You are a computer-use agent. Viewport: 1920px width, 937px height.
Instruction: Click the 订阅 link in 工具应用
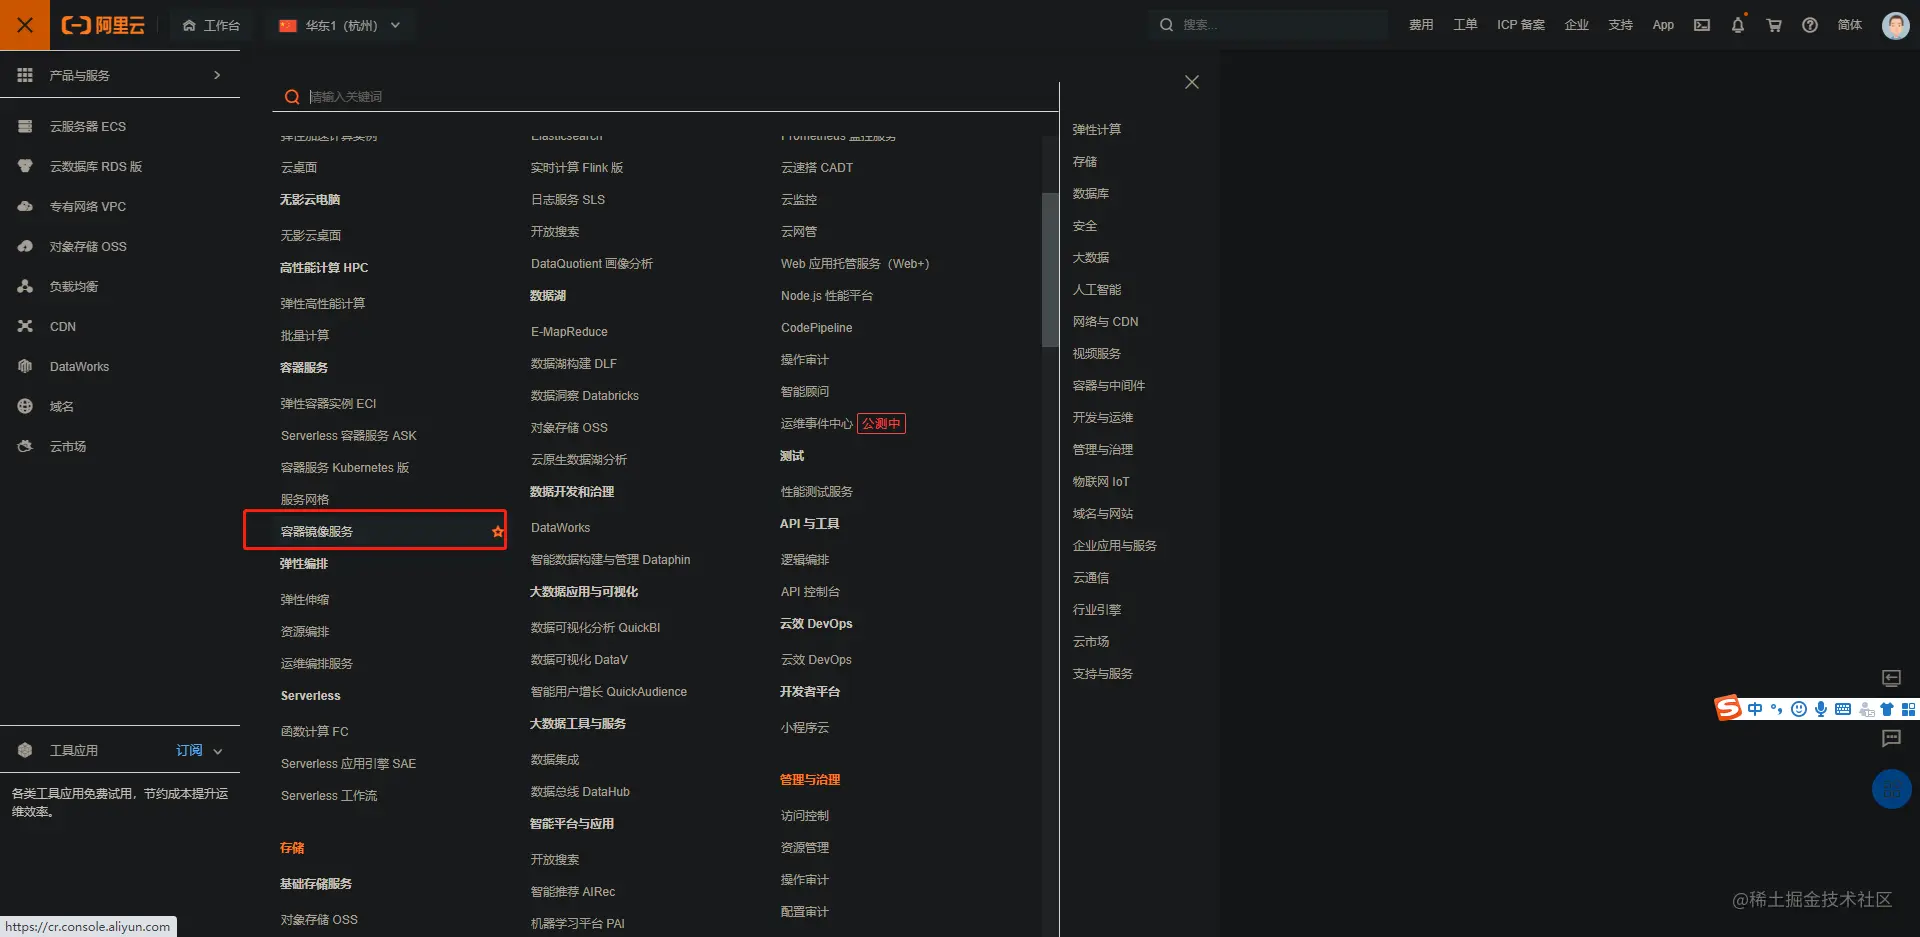[x=189, y=750]
